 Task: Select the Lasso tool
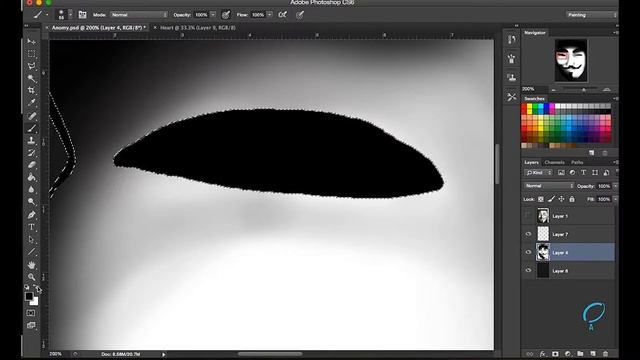click(31, 66)
